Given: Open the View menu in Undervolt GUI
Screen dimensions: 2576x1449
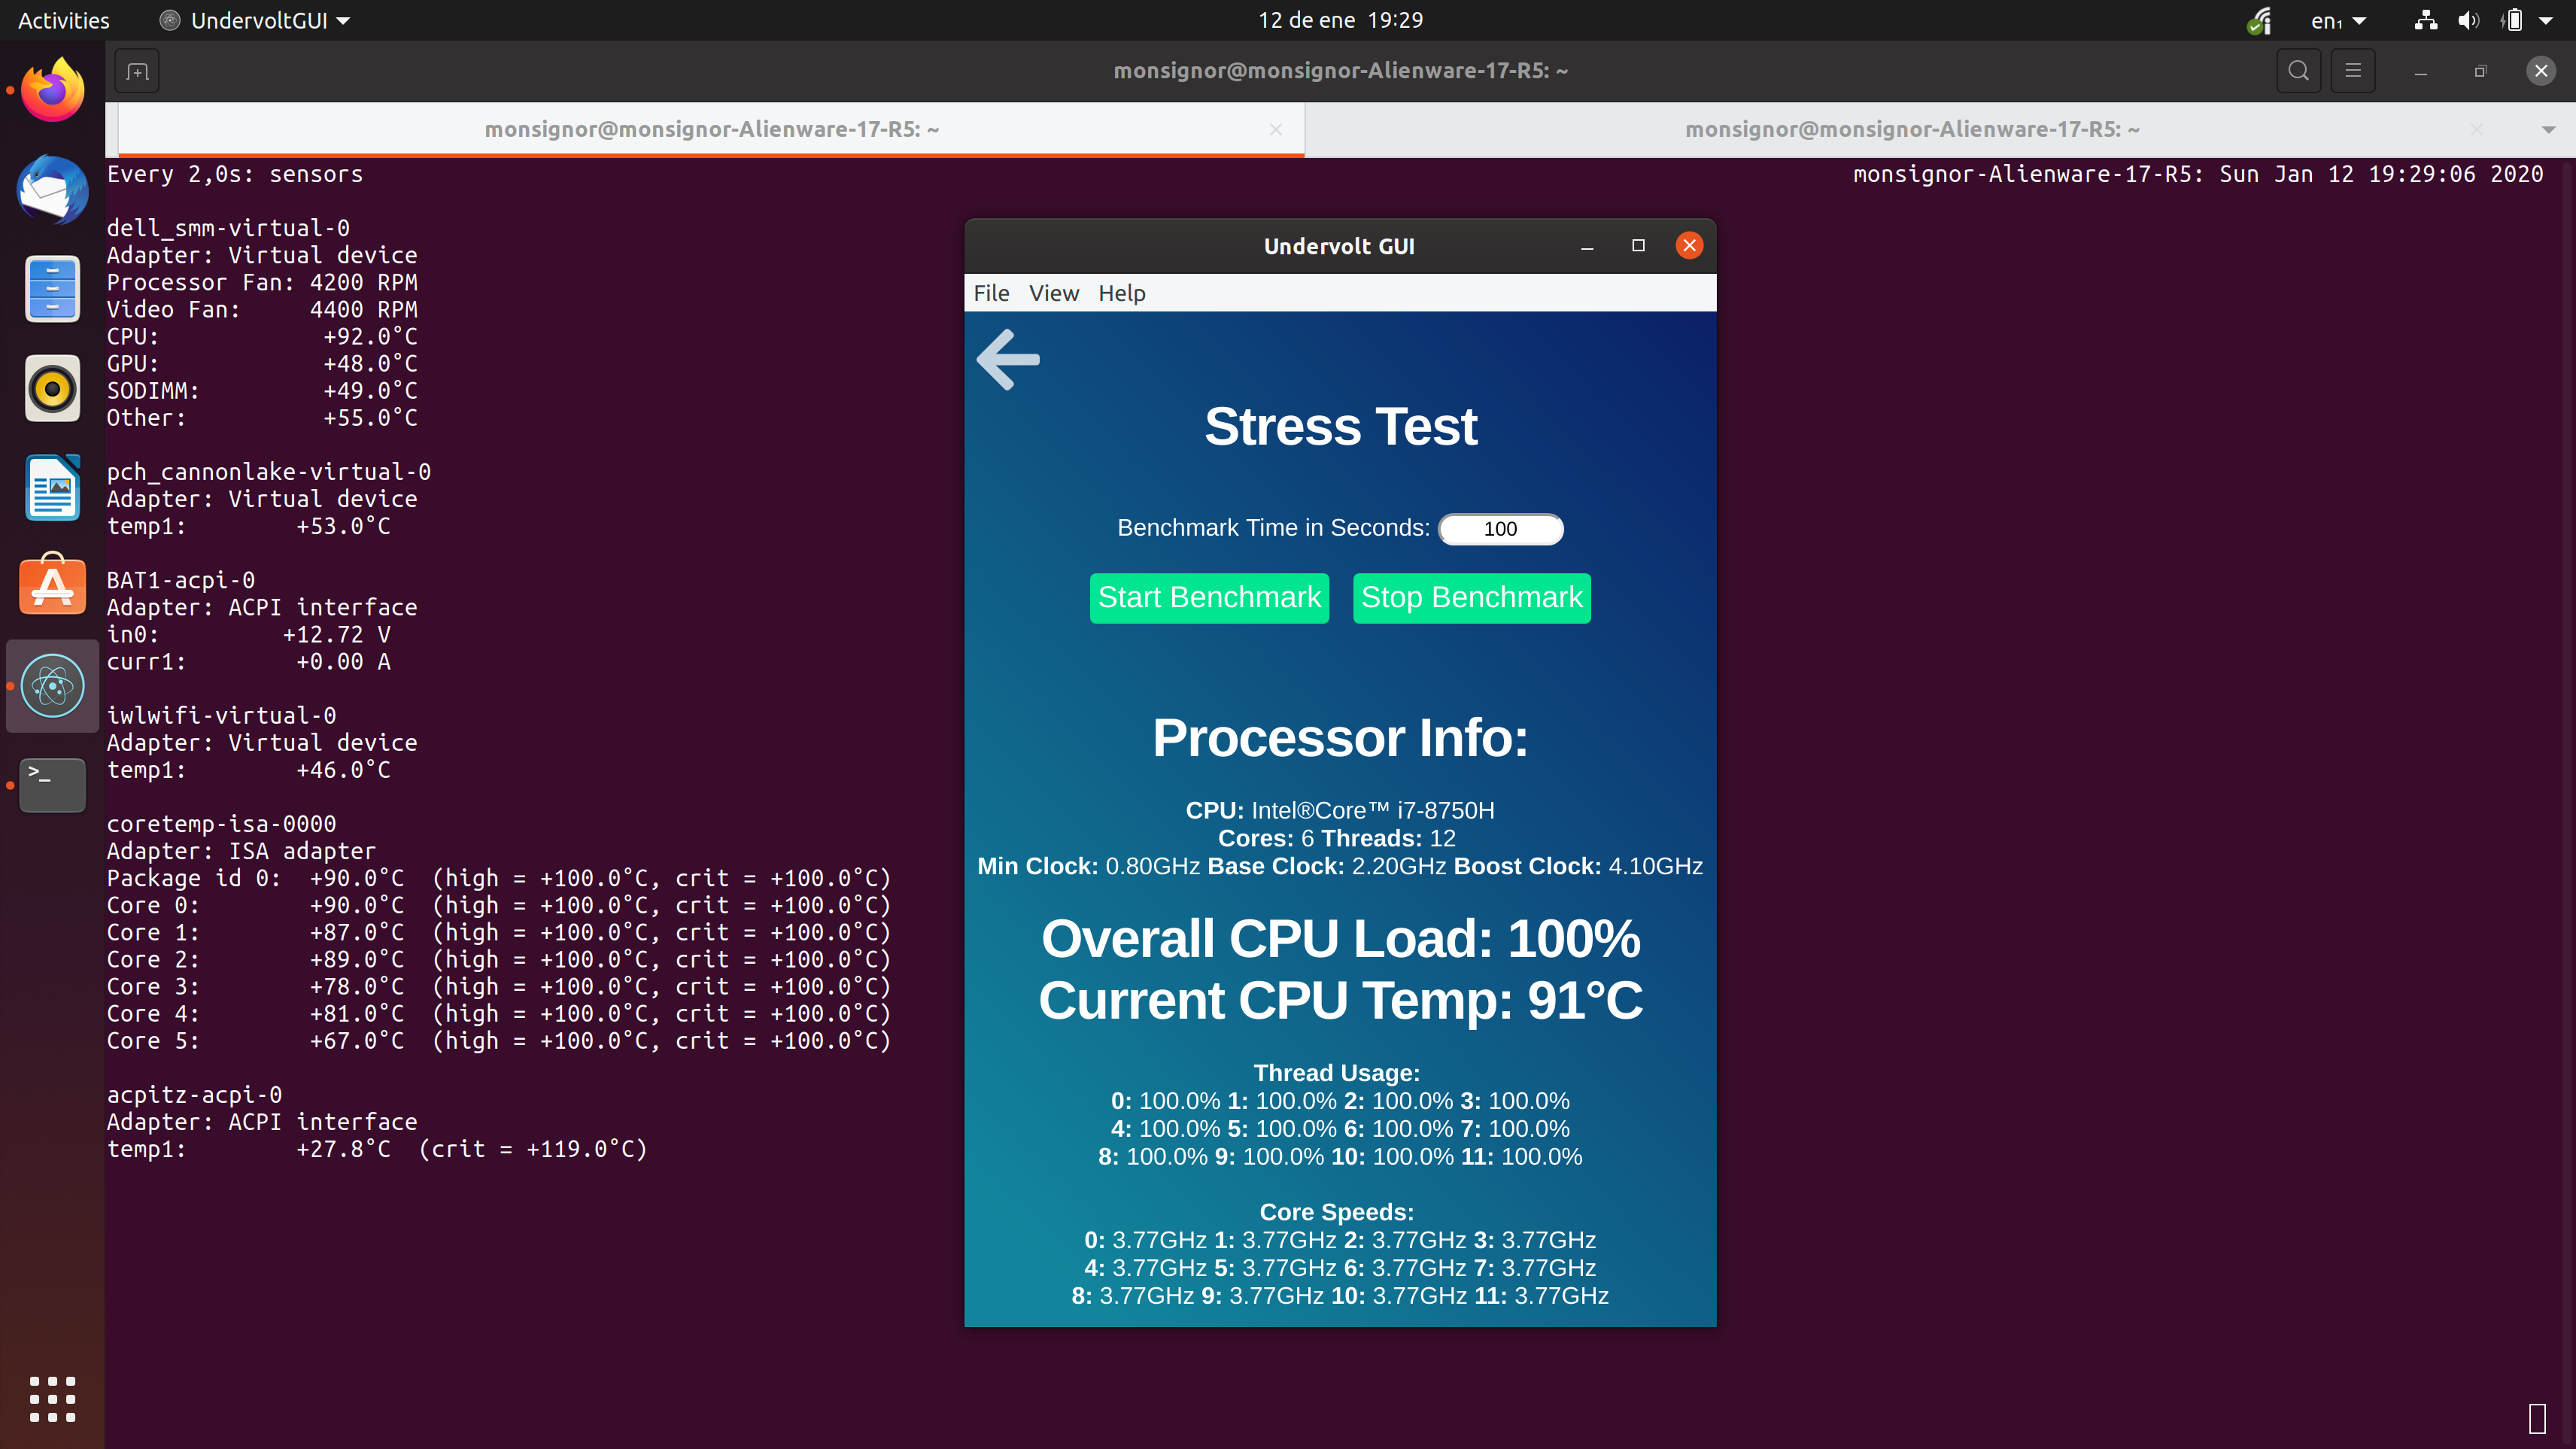Looking at the screenshot, I should (1053, 293).
